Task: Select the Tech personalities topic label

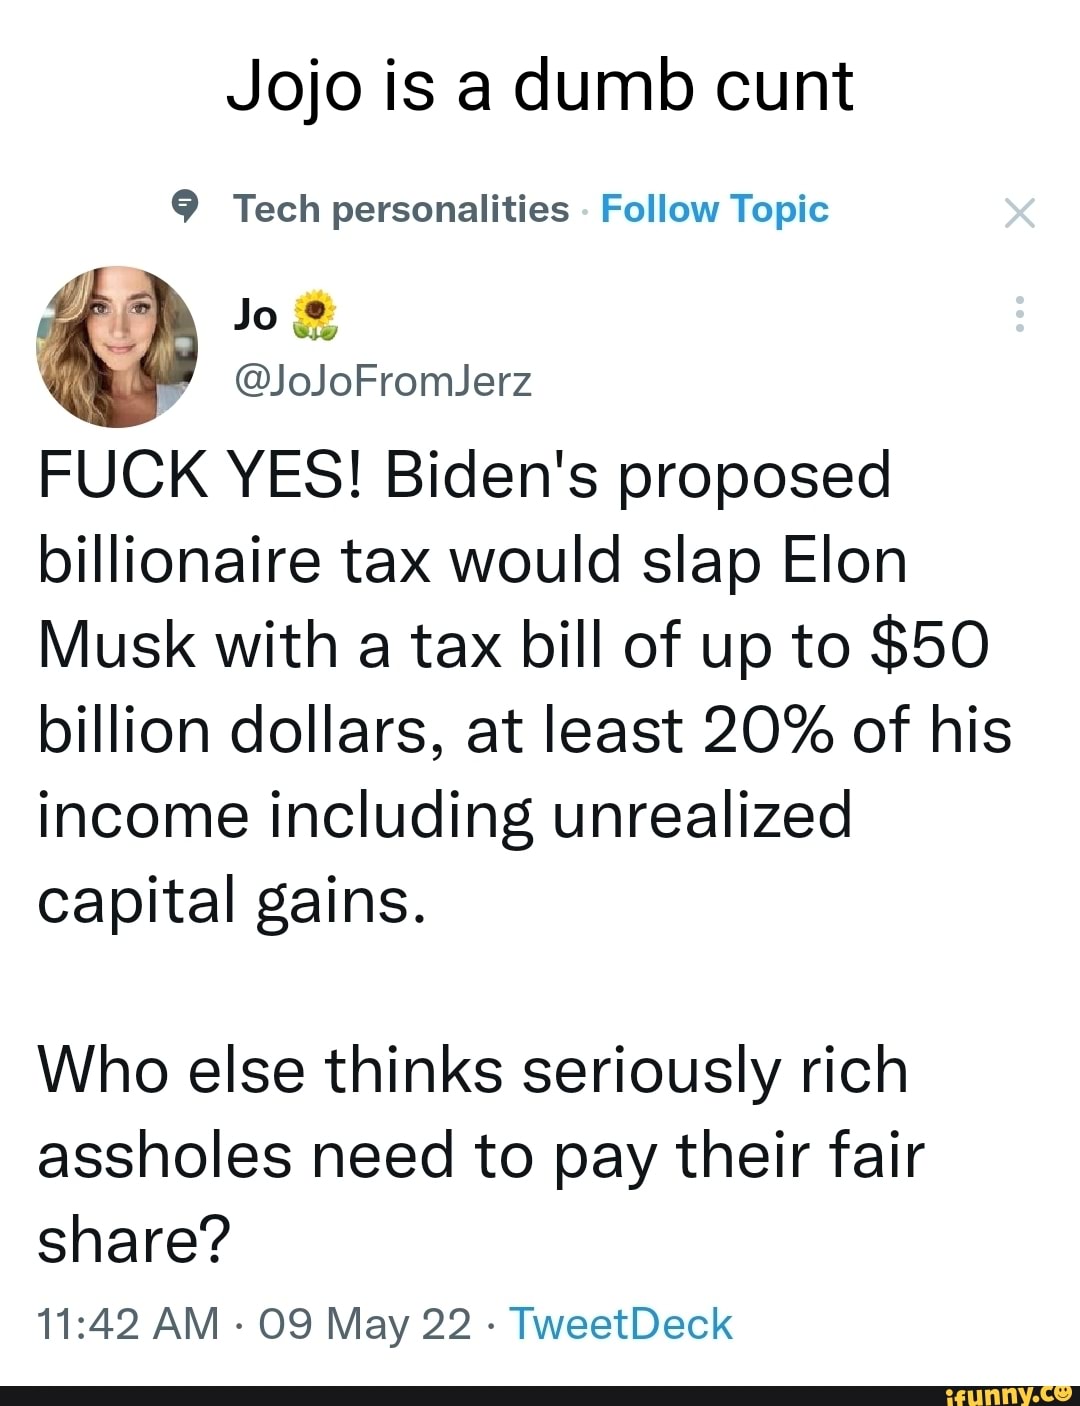Action: 398,209
